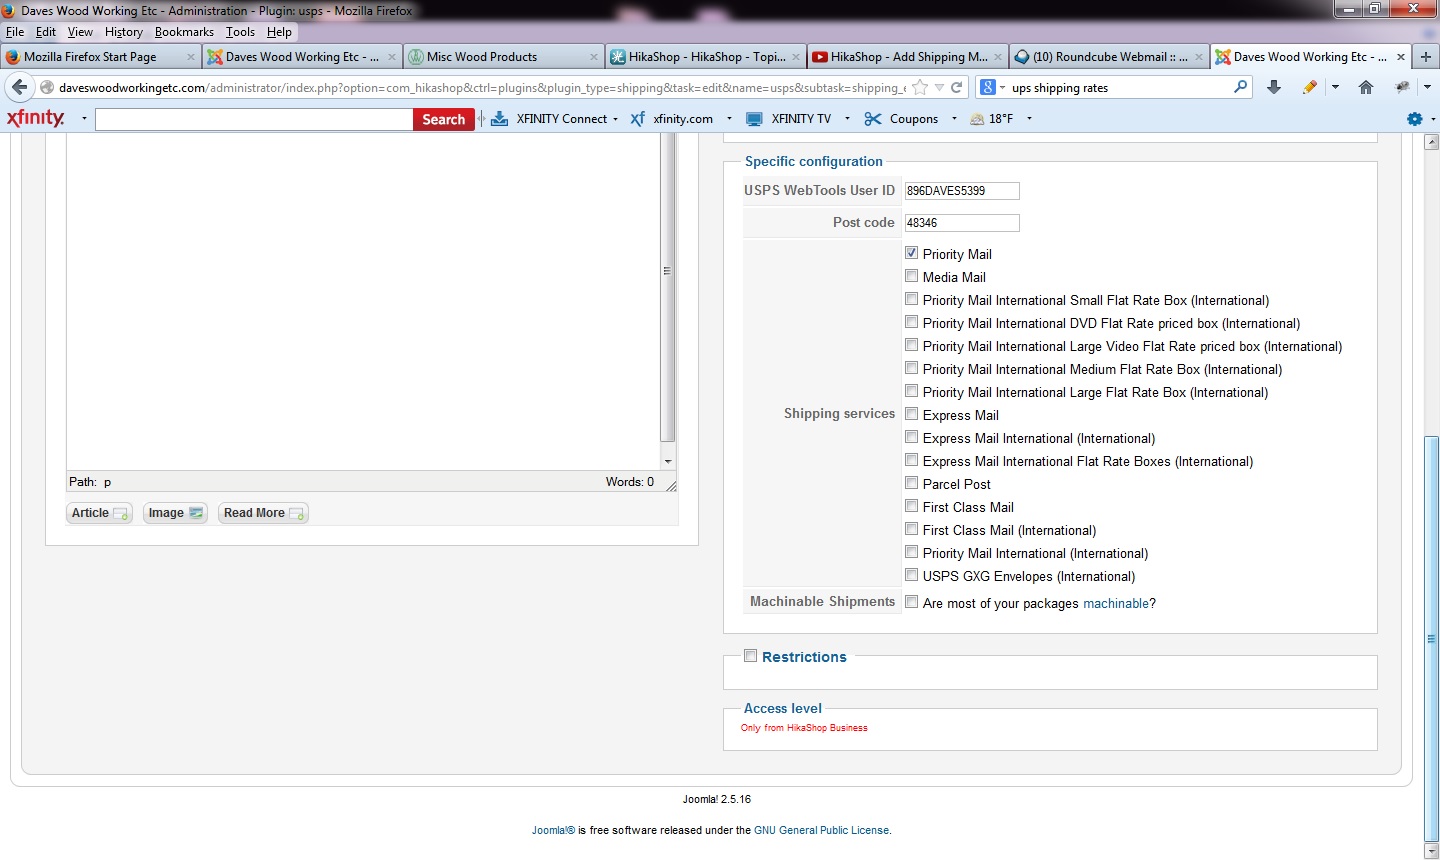The height and width of the screenshot is (860, 1440).
Task: Open dropdown beside highlighter icon
Action: click(x=1335, y=88)
